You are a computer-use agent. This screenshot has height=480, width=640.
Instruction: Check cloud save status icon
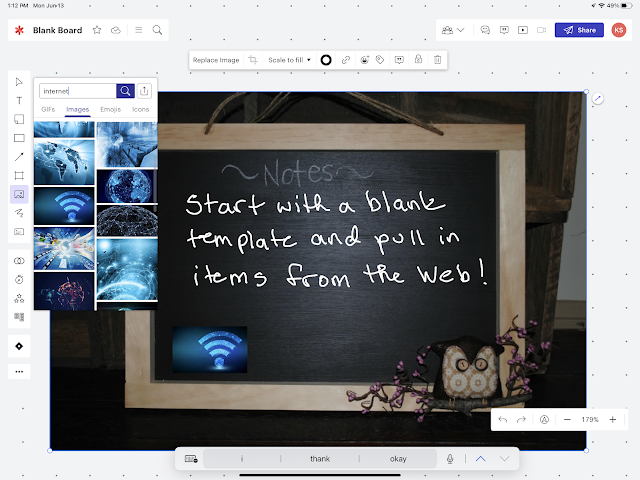point(116,30)
